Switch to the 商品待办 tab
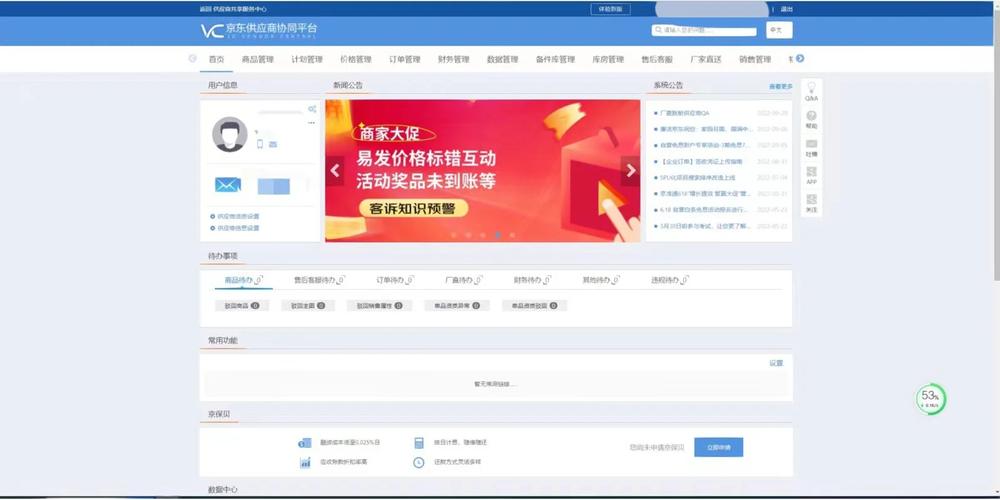The image size is (1000, 500). pos(244,280)
